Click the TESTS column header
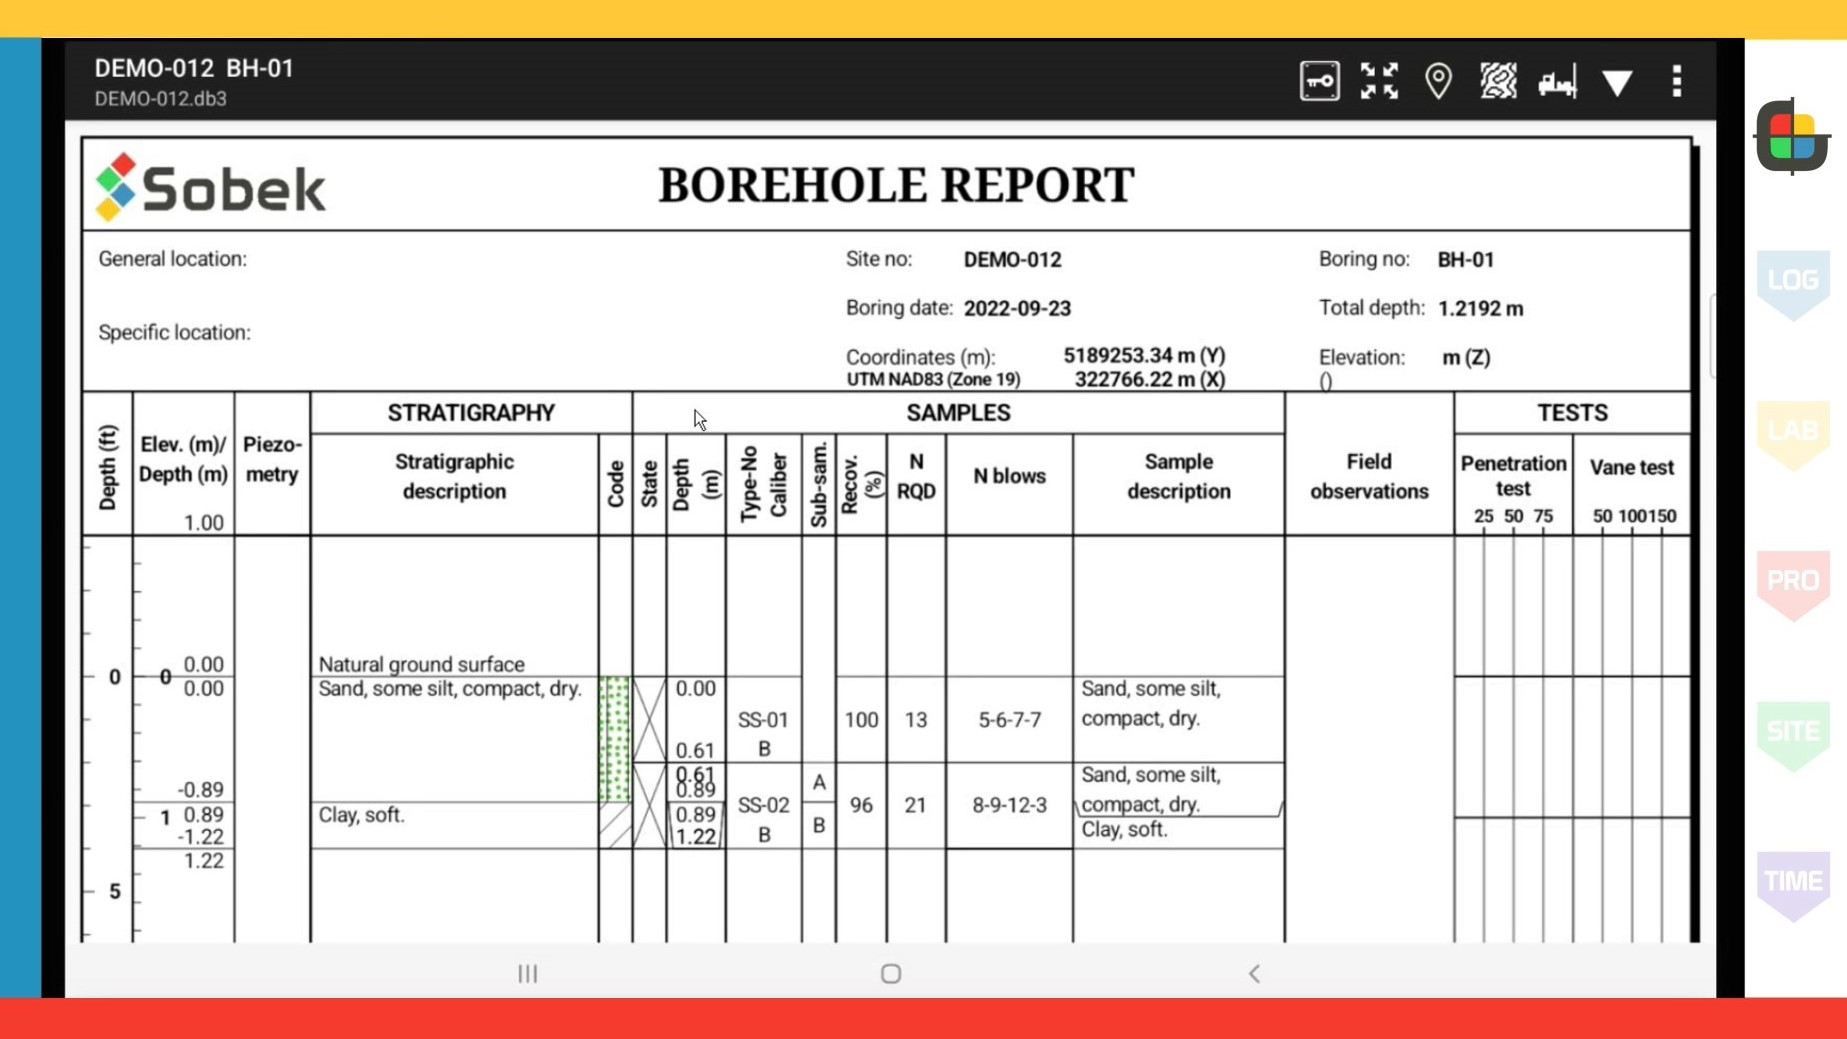1847x1039 pixels. click(x=1572, y=413)
